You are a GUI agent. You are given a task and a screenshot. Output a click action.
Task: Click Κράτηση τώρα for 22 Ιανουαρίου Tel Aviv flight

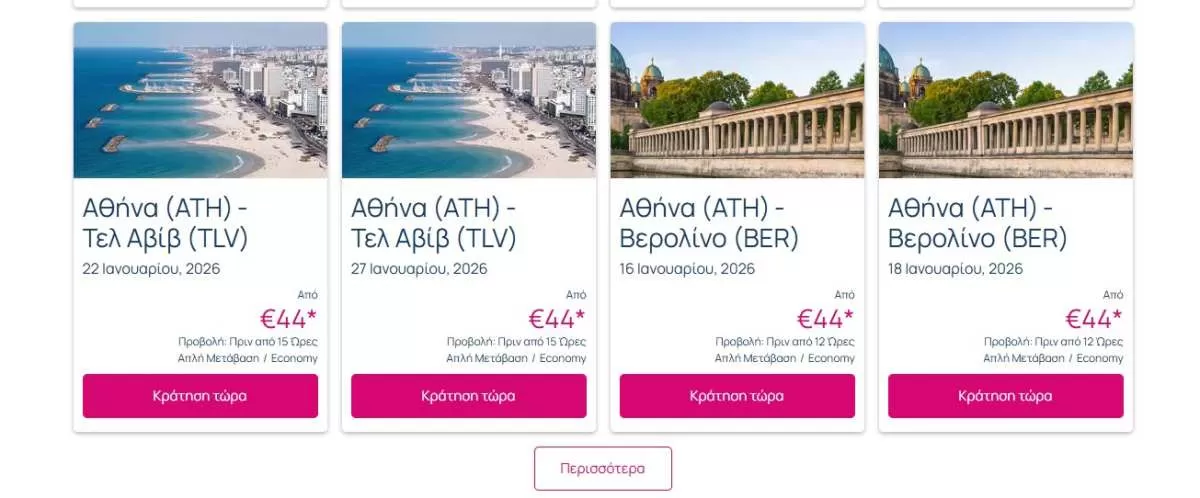[200, 395]
